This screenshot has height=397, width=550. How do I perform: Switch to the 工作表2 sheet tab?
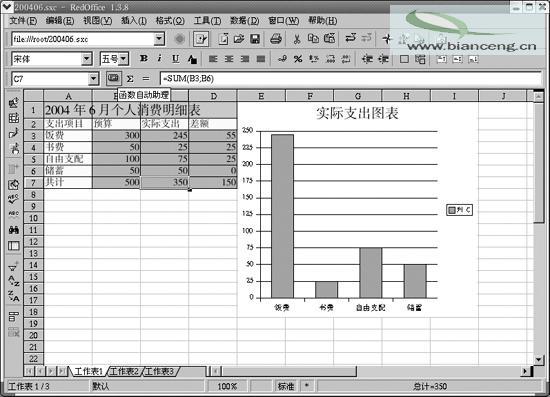click(x=123, y=371)
